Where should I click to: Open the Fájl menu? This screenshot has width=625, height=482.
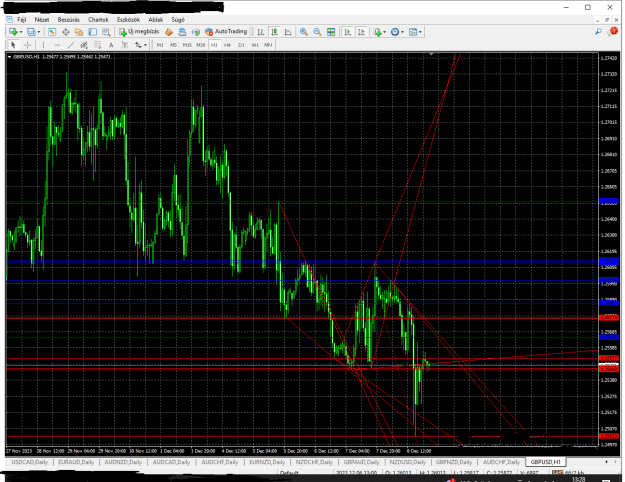(22, 20)
